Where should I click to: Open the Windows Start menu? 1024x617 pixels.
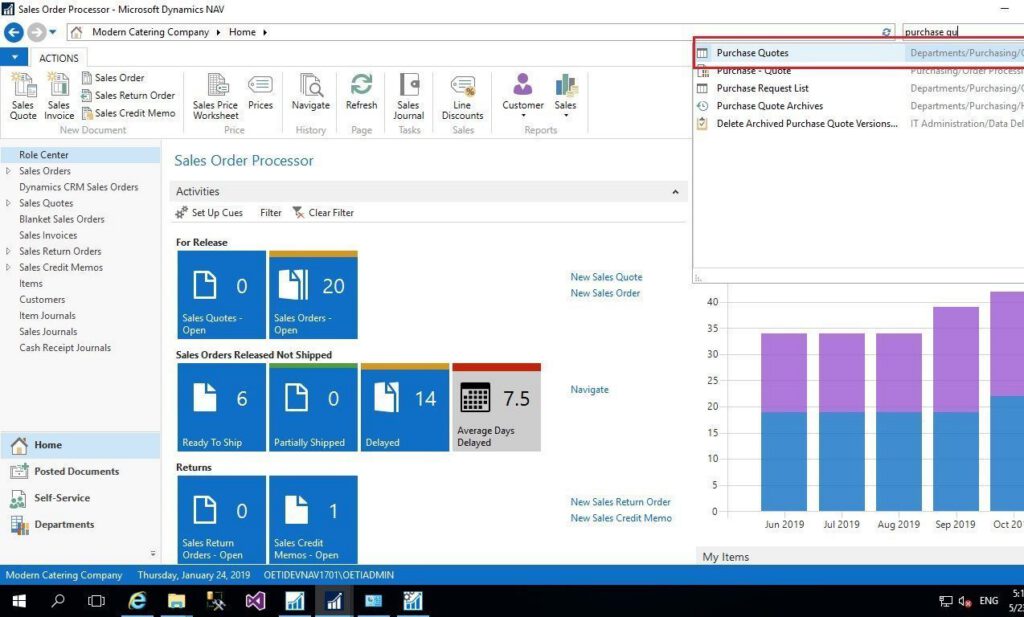[x=19, y=601]
